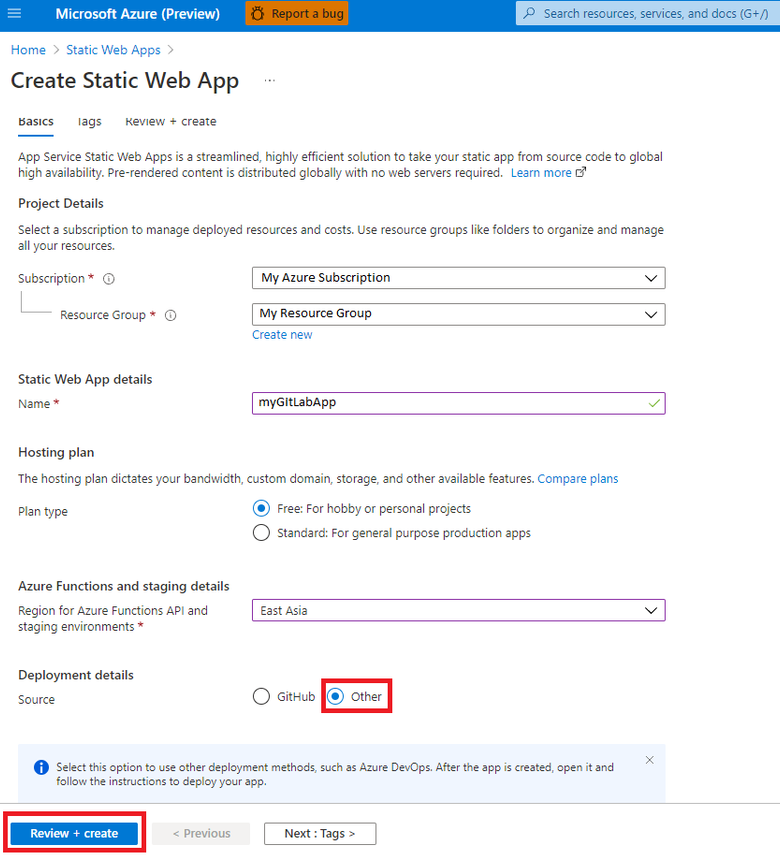
Task: Expand the My Resource Group dropdown
Action: [459, 314]
